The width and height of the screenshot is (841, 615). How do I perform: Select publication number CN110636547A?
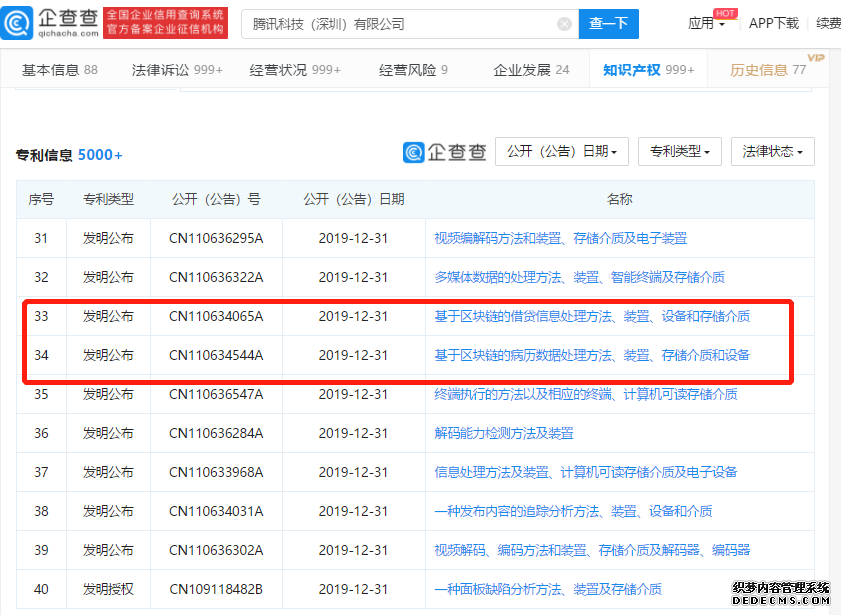point(216,395)
